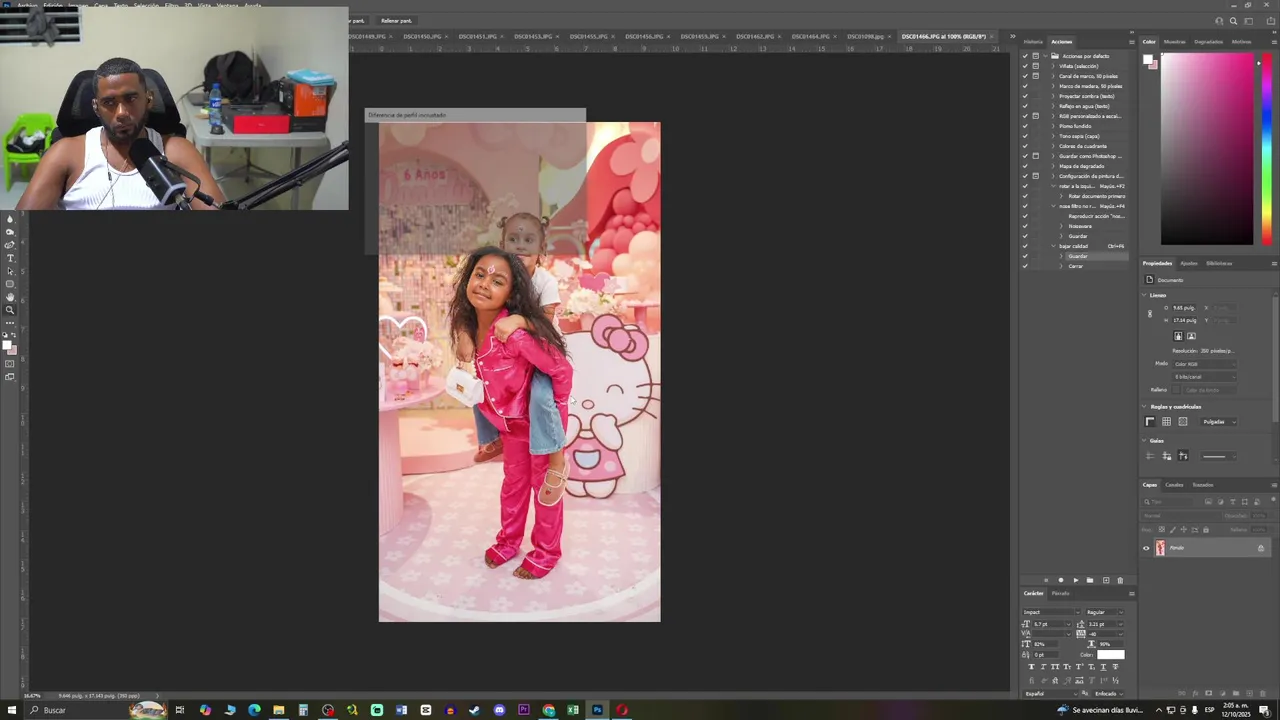1280x720 pixels.
Task: Toggle dialog box for Guardar como Photoshop
Action: click(x=1036, y=156)
